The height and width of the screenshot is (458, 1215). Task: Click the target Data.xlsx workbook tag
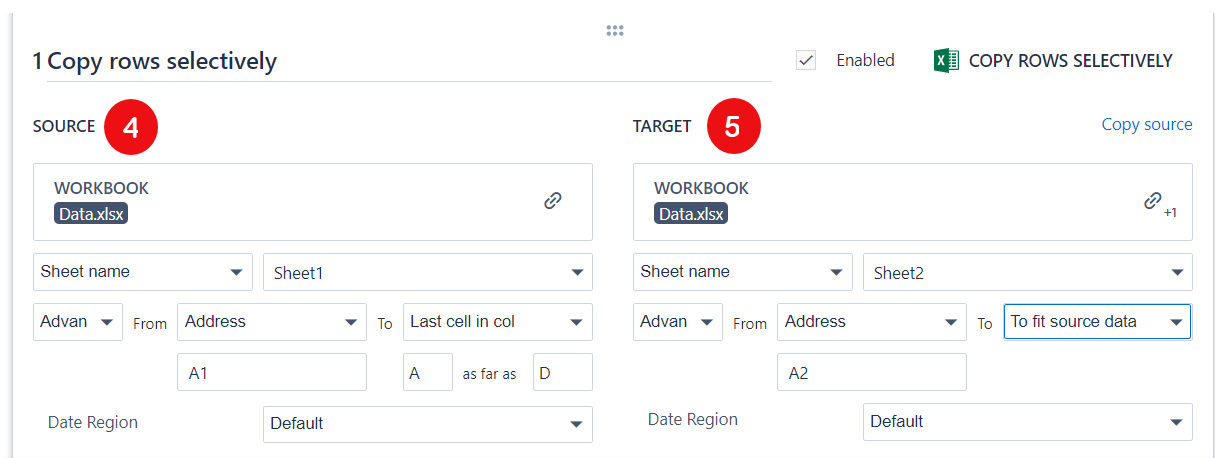click(691, 213)
